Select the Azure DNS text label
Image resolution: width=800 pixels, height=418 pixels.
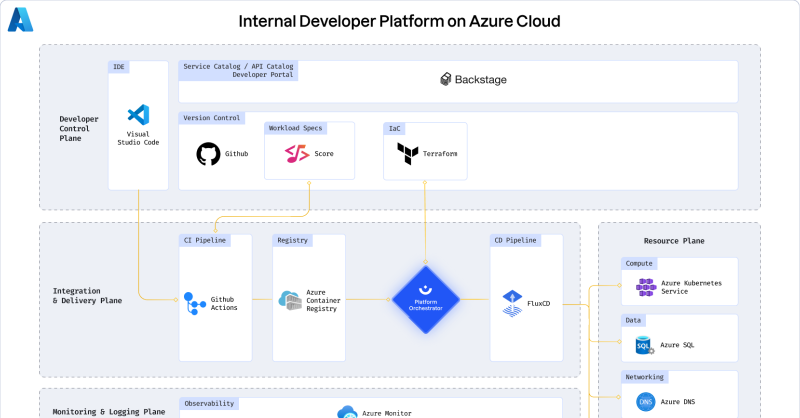678,402
